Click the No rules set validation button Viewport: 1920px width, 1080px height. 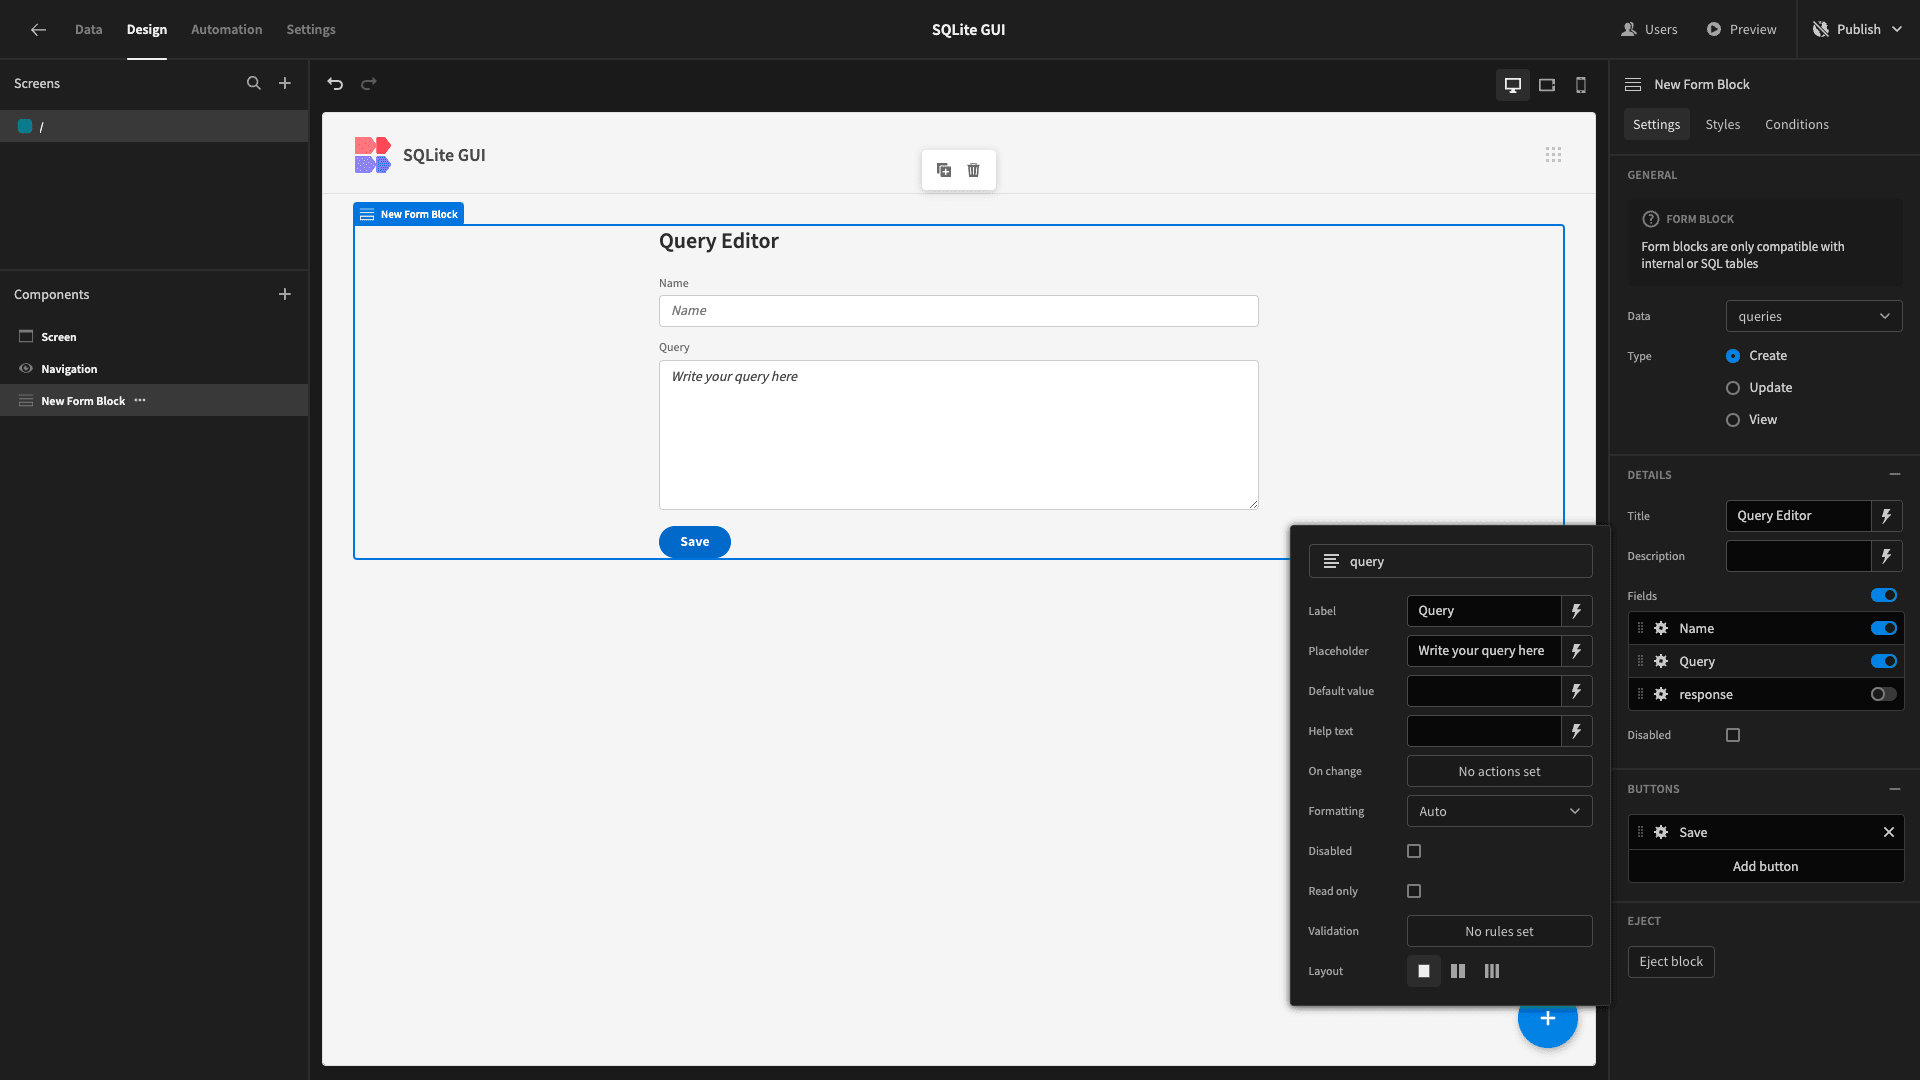pos(1500,931)
